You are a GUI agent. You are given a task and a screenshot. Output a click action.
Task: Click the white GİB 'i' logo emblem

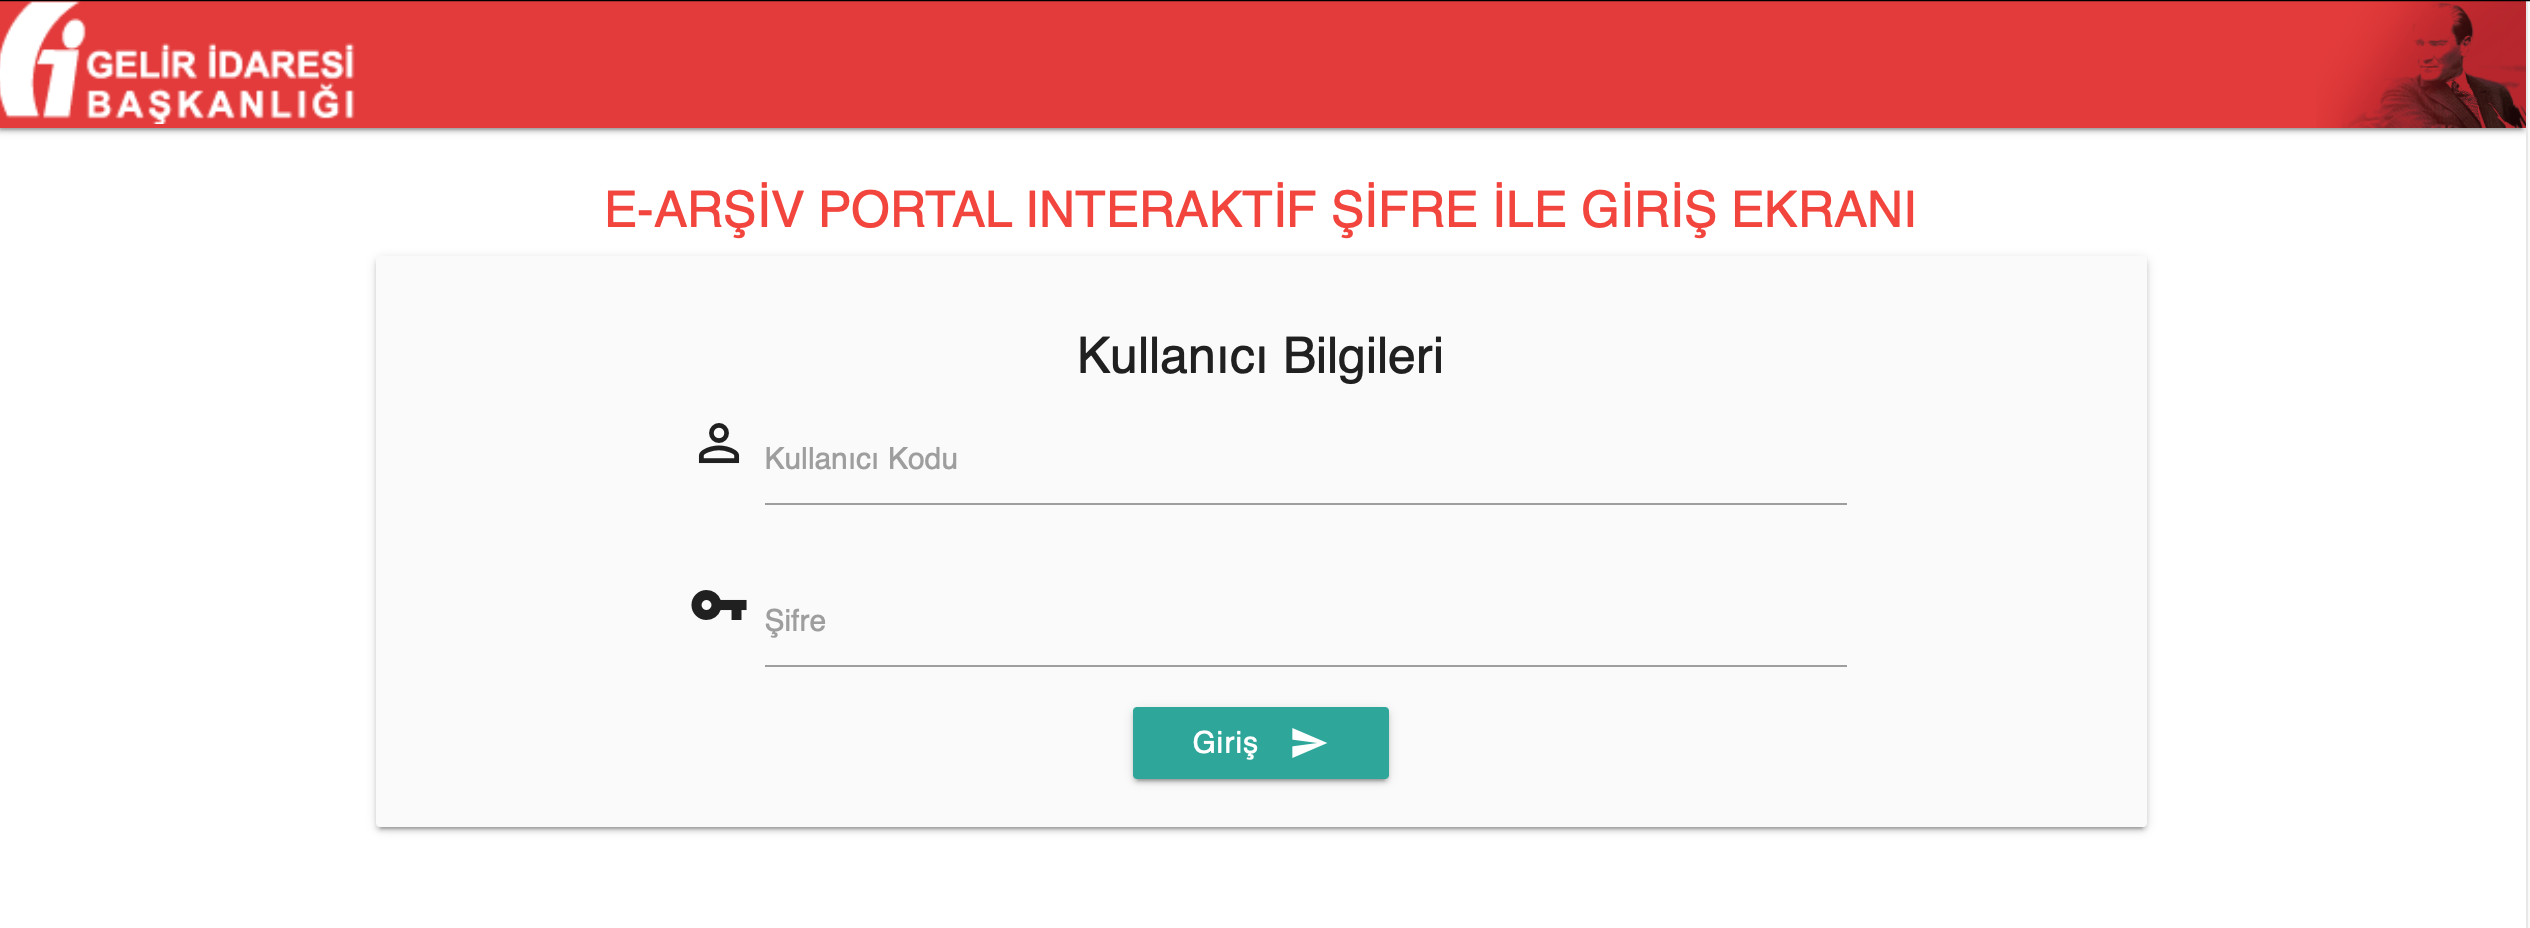[41, 60]
